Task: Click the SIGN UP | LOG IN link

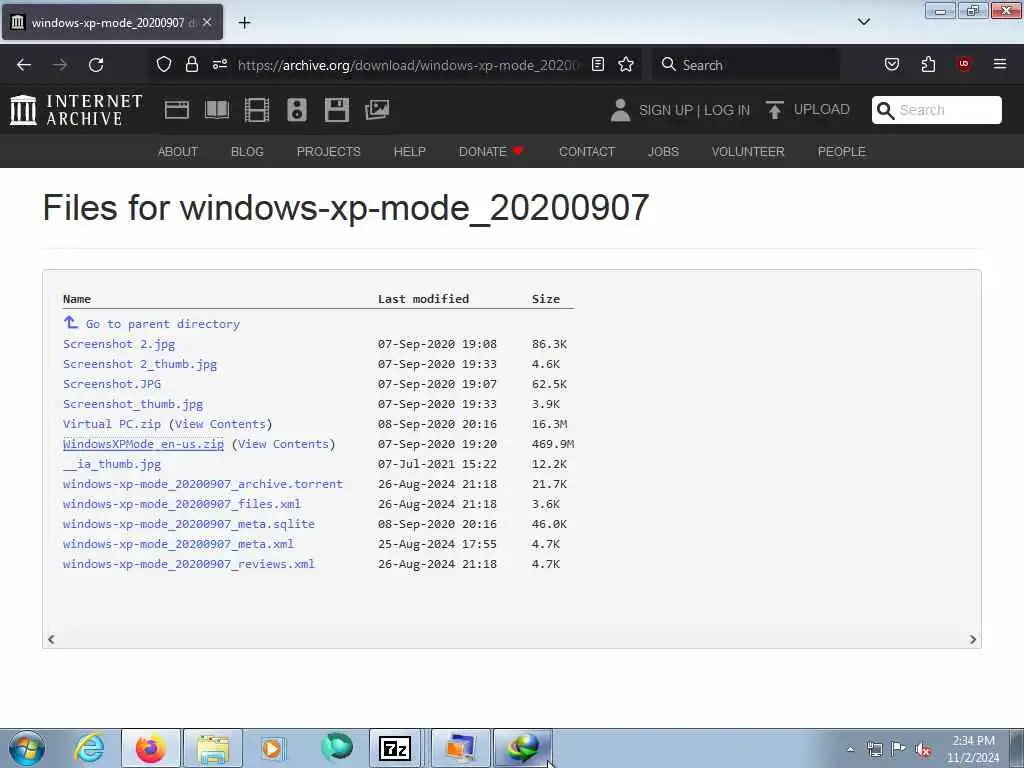Action: click(694, 110)
